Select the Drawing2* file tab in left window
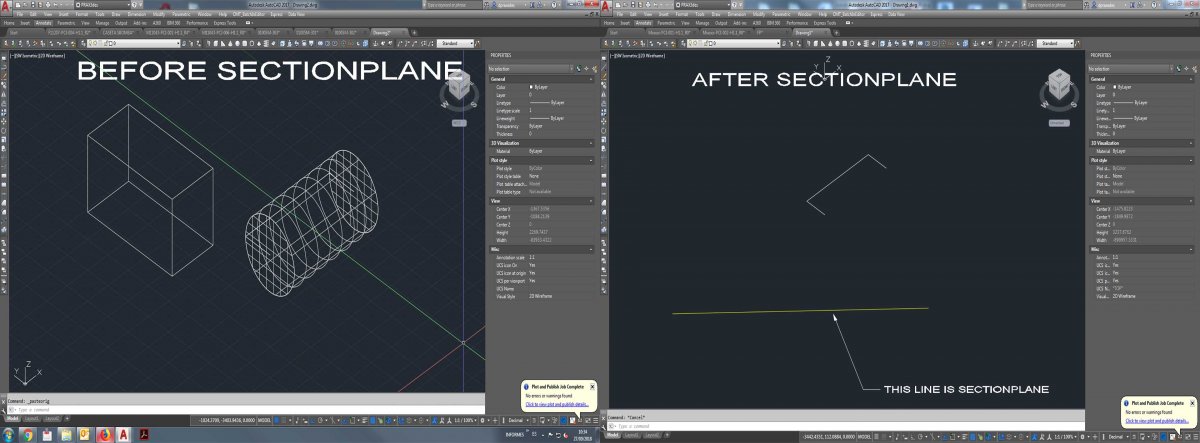Image resolution: width=1200 pixels, height=443 pixels. (x=385, y=32)
